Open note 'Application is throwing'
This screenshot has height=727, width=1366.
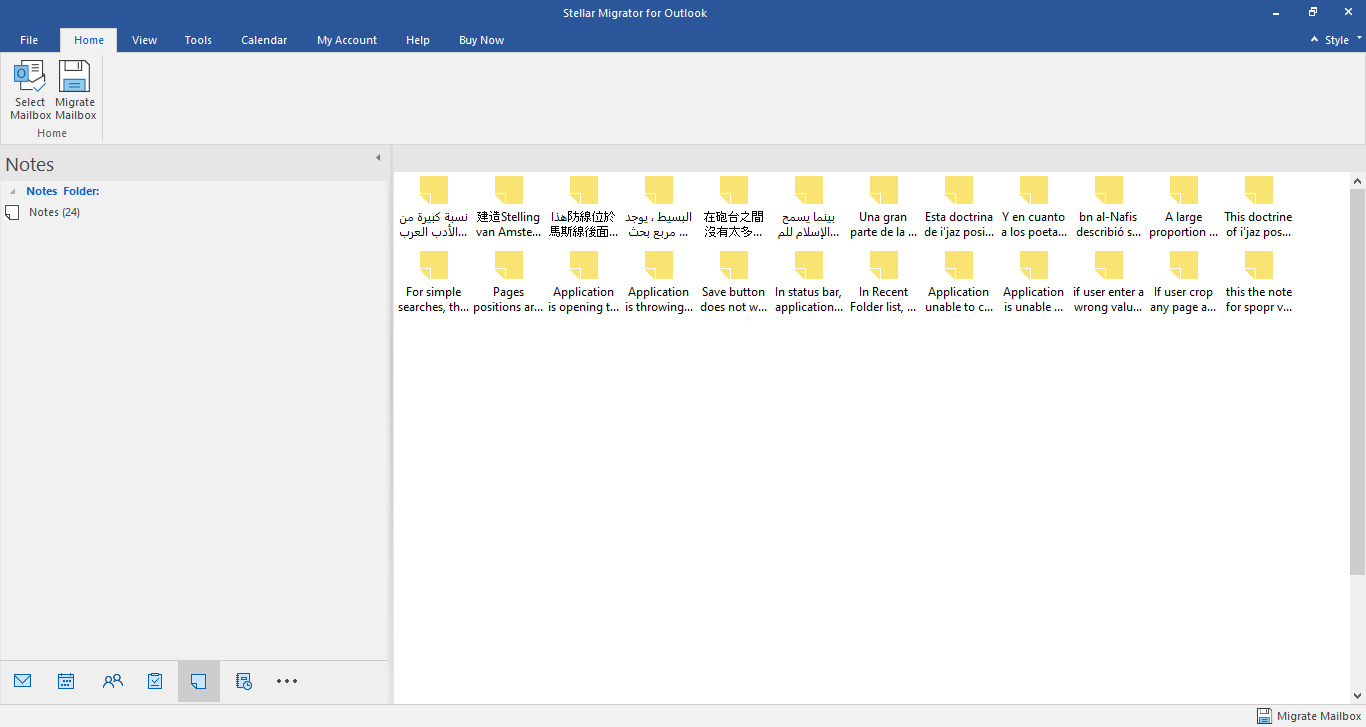coord(658,283)
